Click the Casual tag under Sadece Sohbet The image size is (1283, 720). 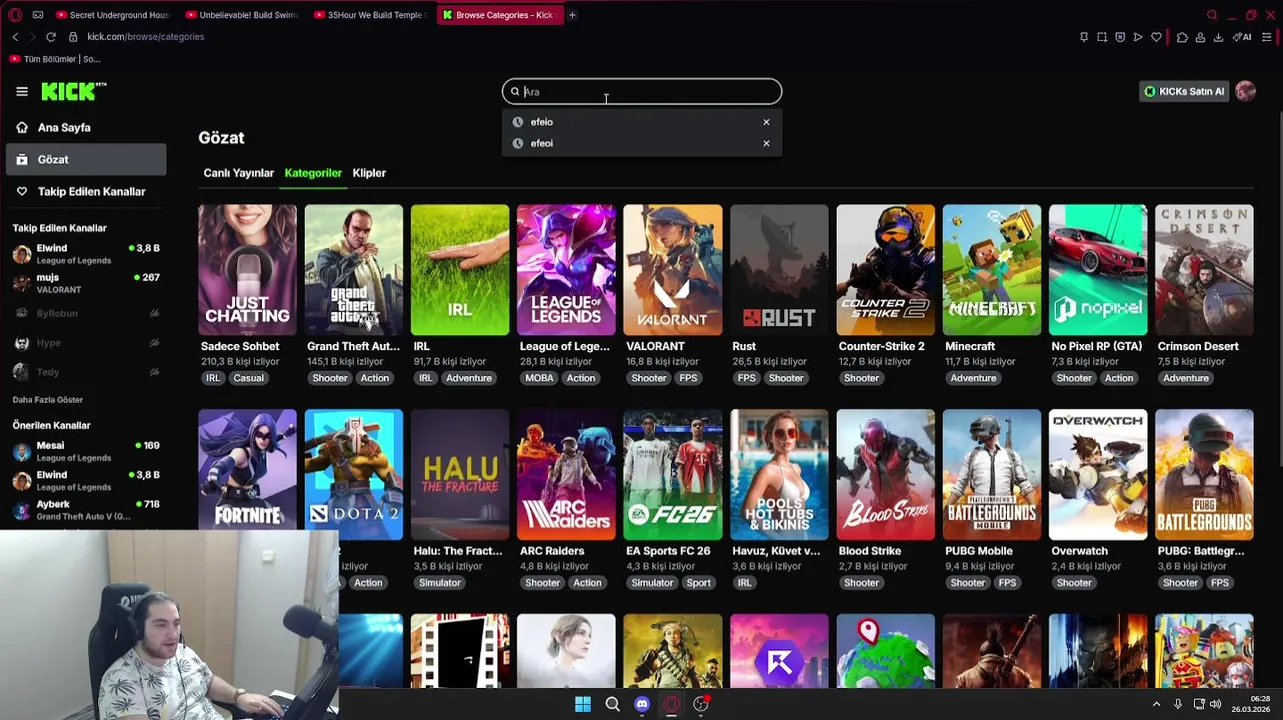[249, 378]
